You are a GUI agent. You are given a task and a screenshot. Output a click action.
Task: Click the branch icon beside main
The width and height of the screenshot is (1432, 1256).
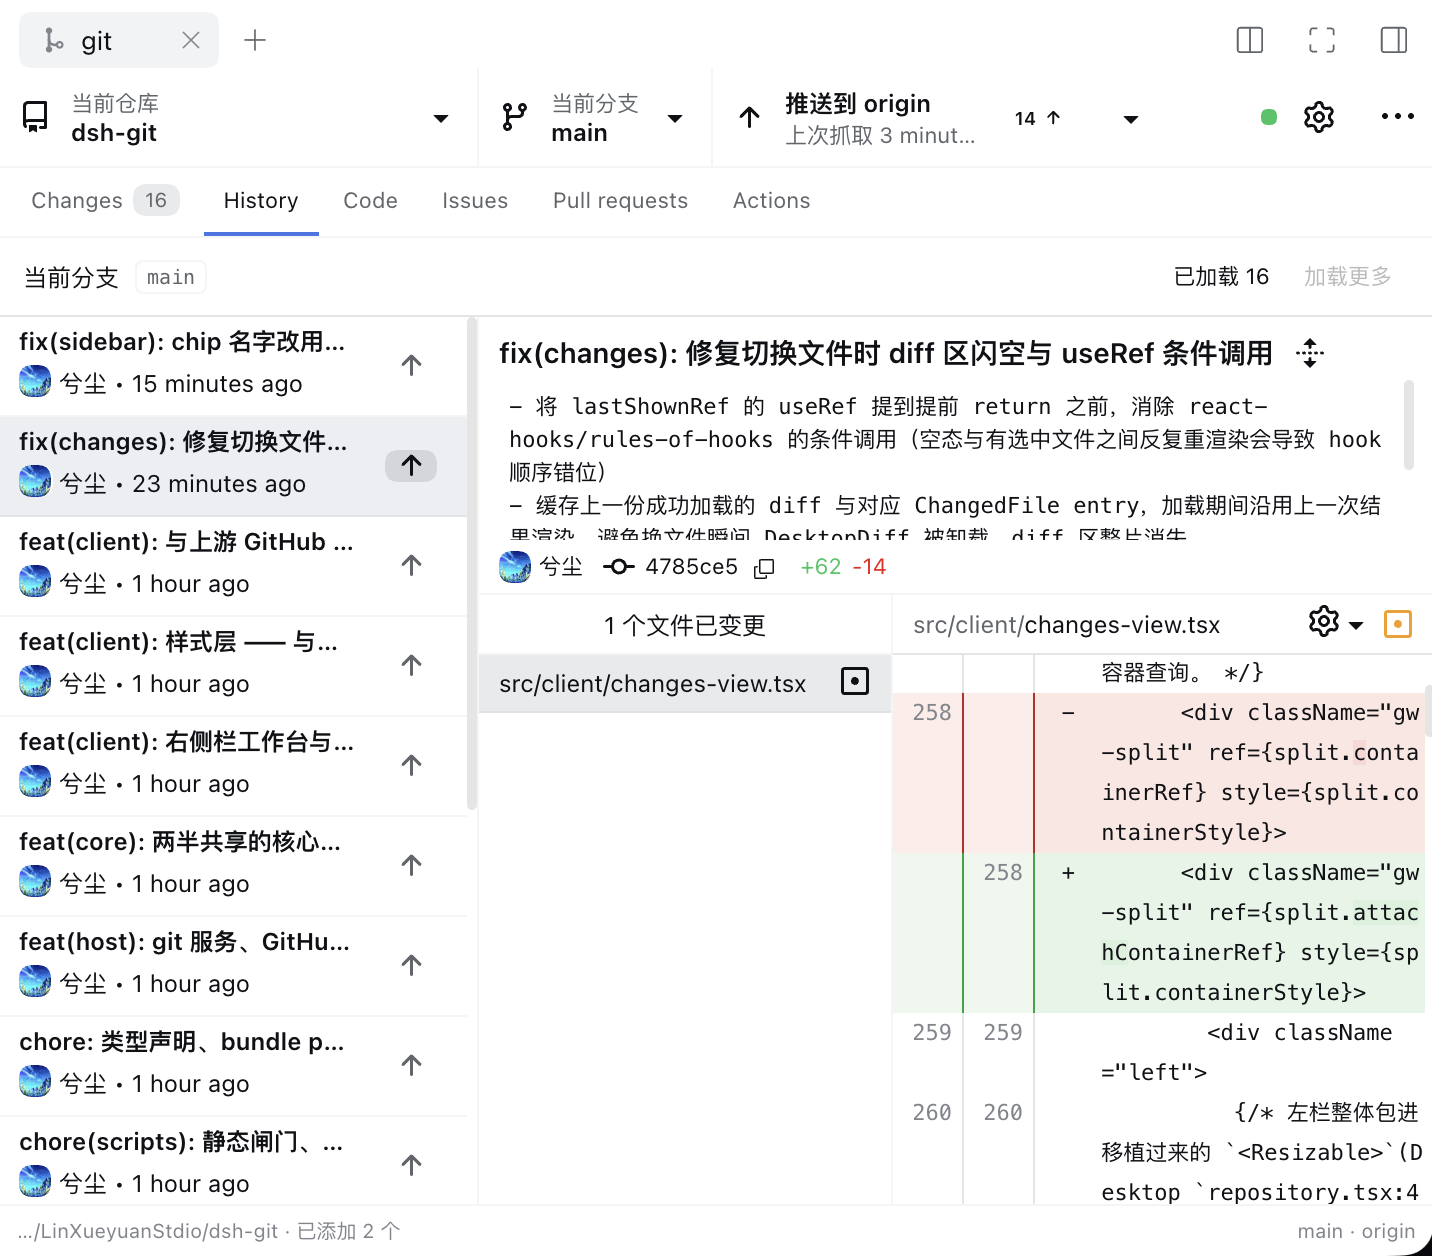pos(514,117)
